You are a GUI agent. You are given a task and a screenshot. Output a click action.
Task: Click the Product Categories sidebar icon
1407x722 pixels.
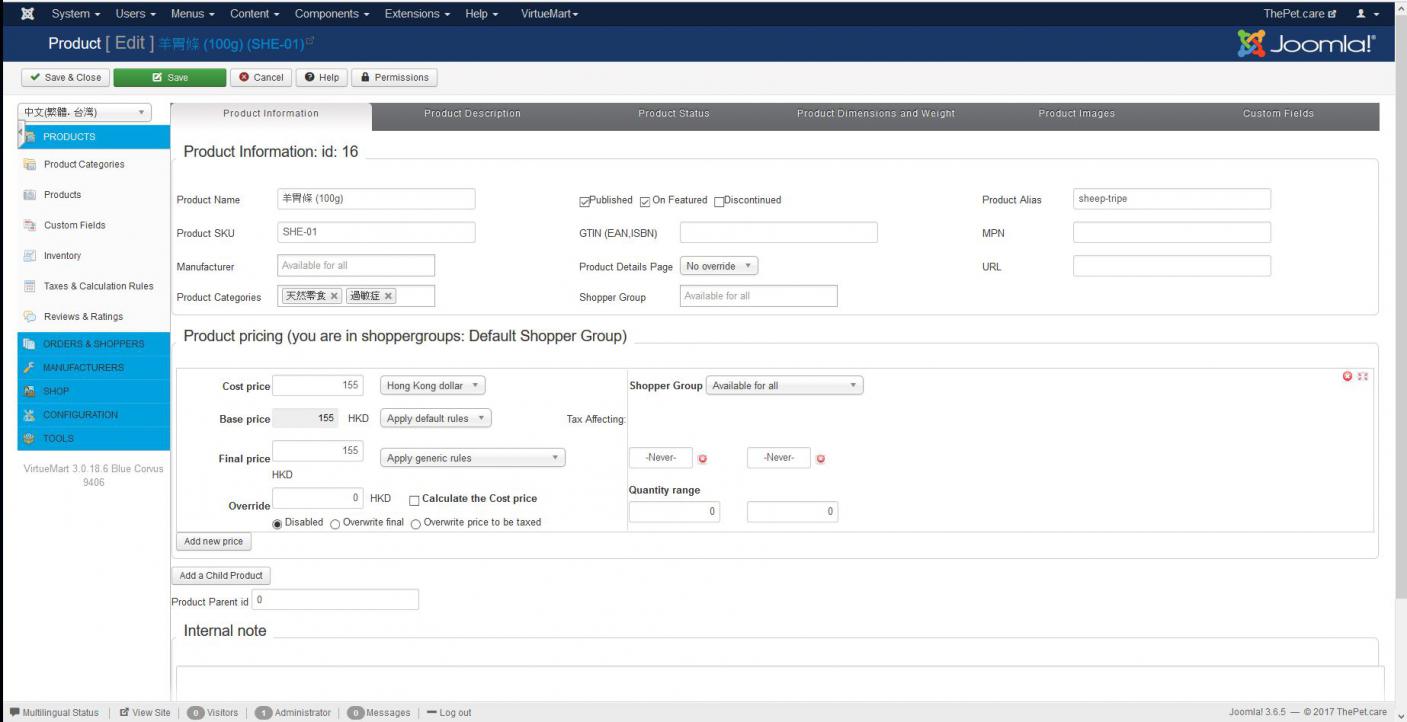click(x=30, y=165)
